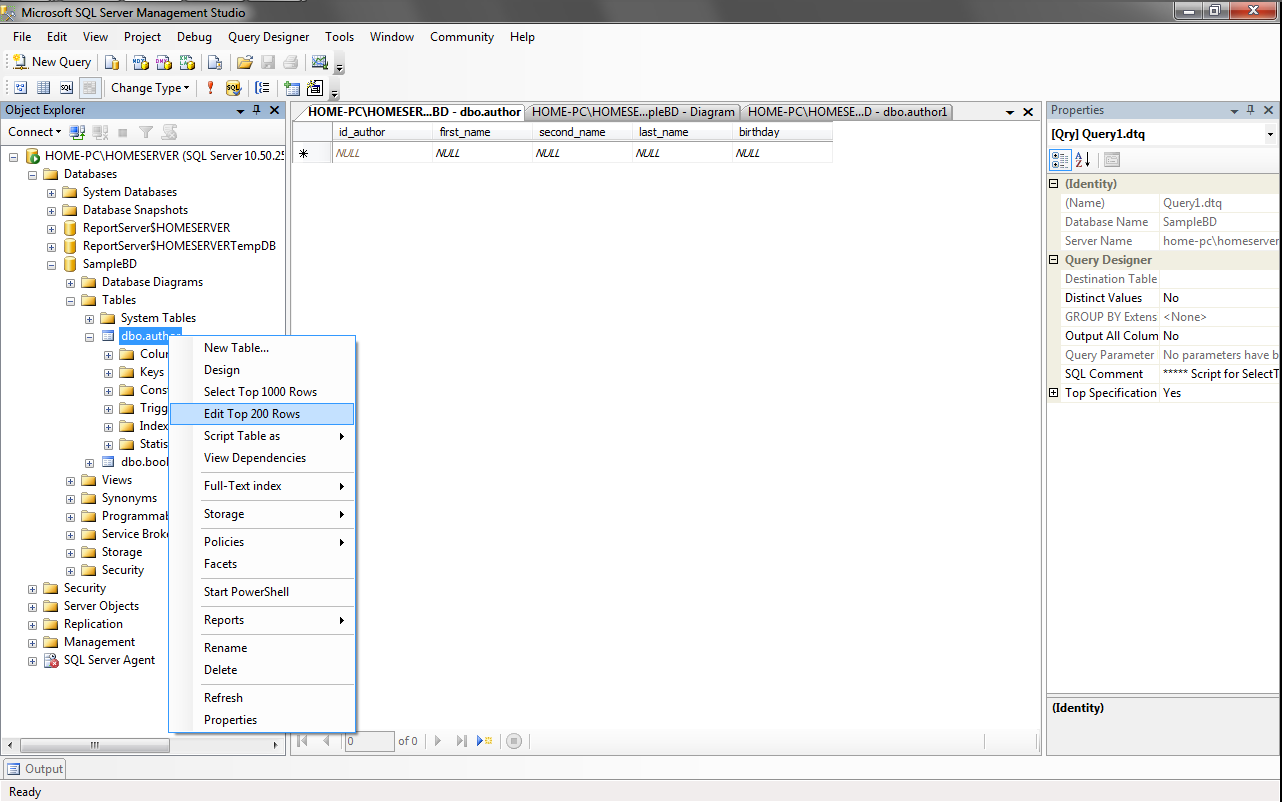Open the Properties object selector dropdown
This screenshot has height=802, width=1282.
(x=1270, y=134)
